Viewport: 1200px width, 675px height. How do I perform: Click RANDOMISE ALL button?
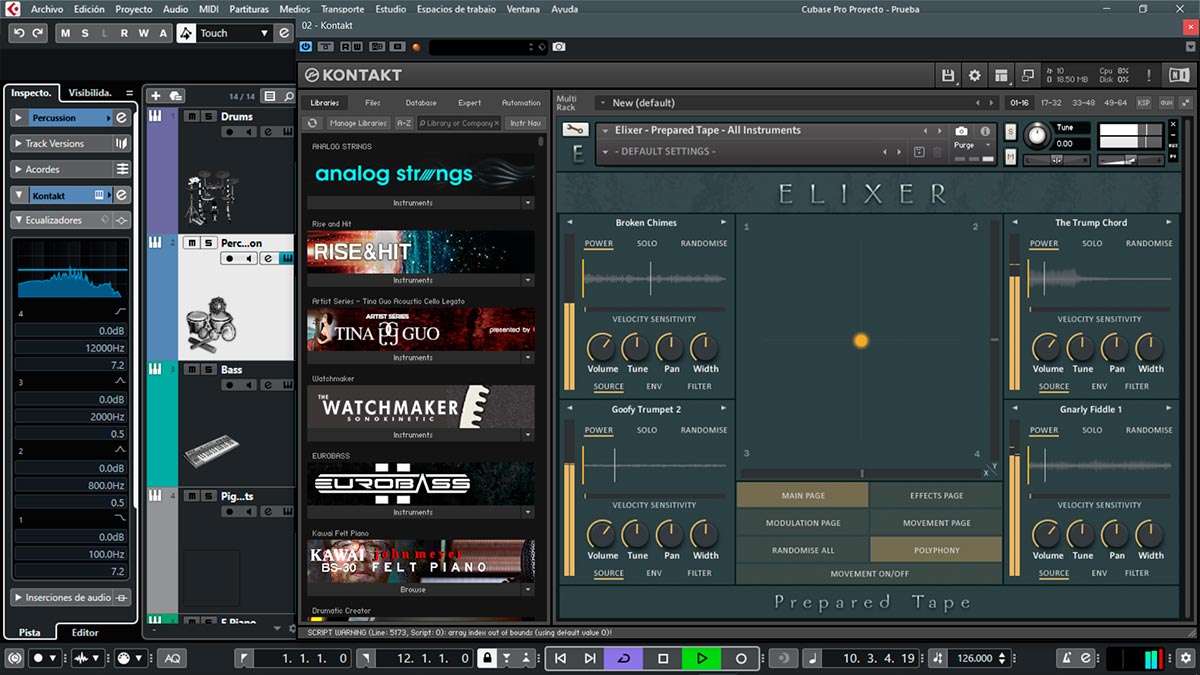point(803,550)
